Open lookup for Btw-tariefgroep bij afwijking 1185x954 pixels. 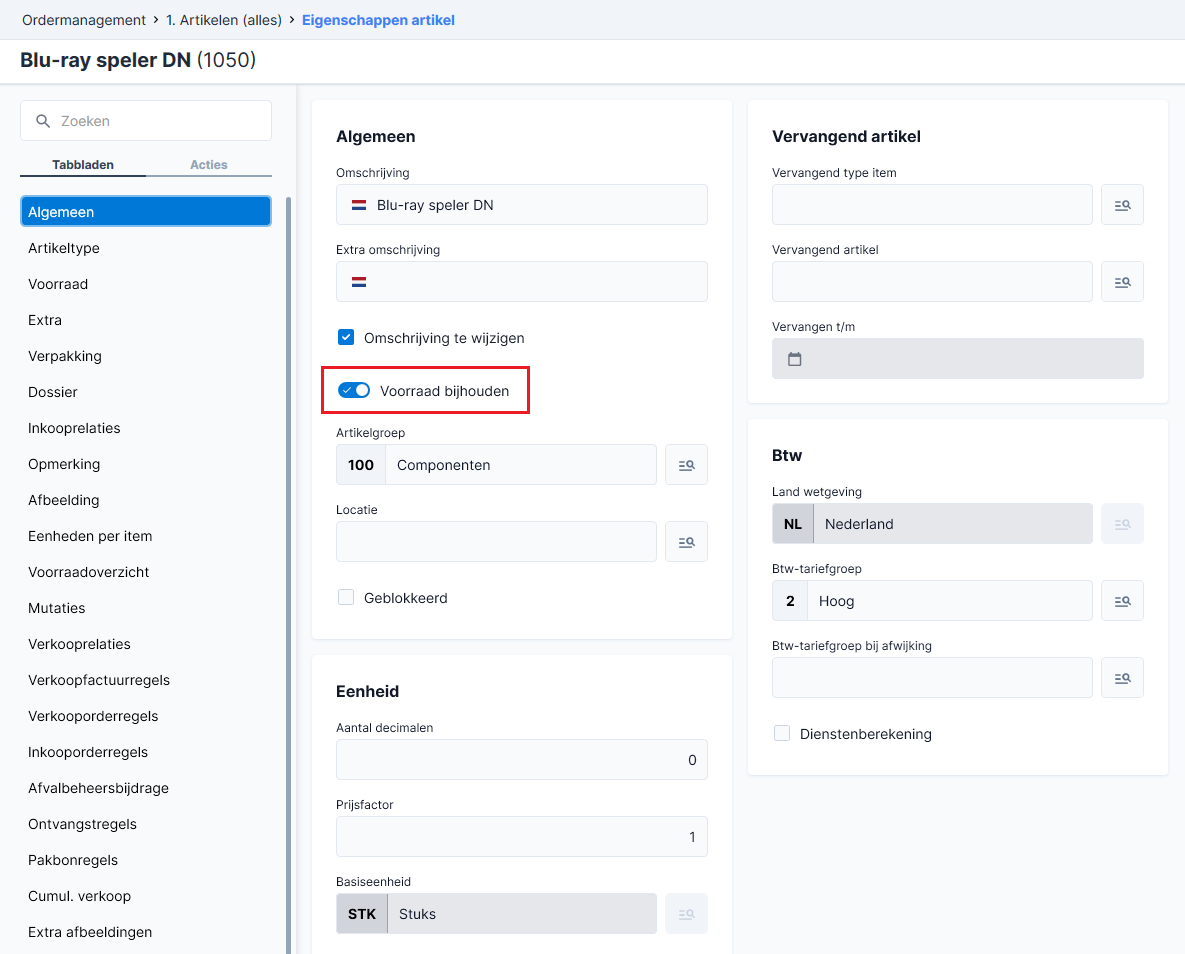tap(1122, 678)
